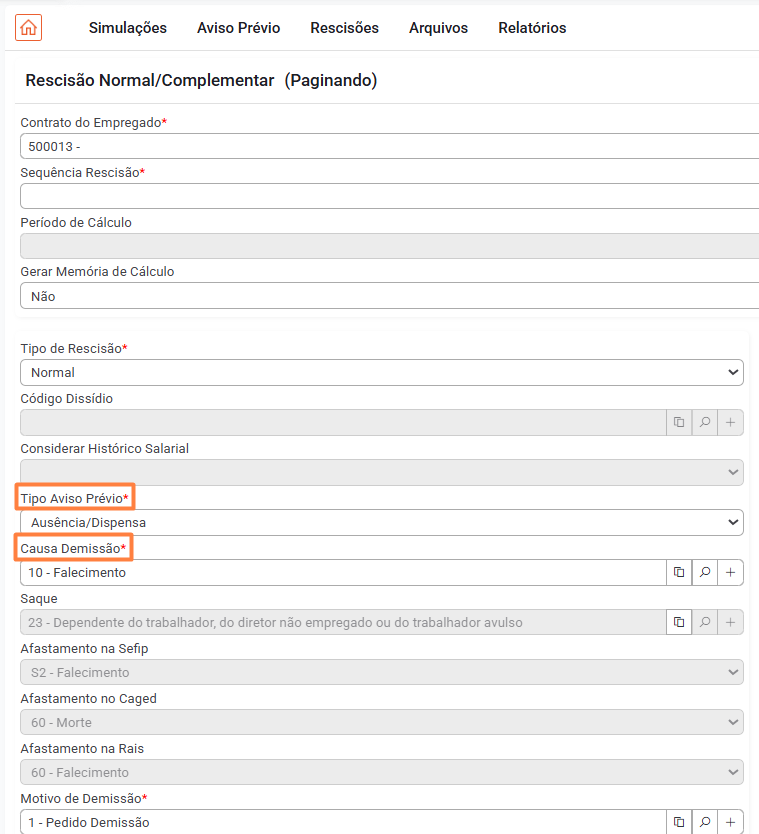Open the Aviso Prévio menu
This screenshot has width=759, height=834.
click(x=238, y=28)
